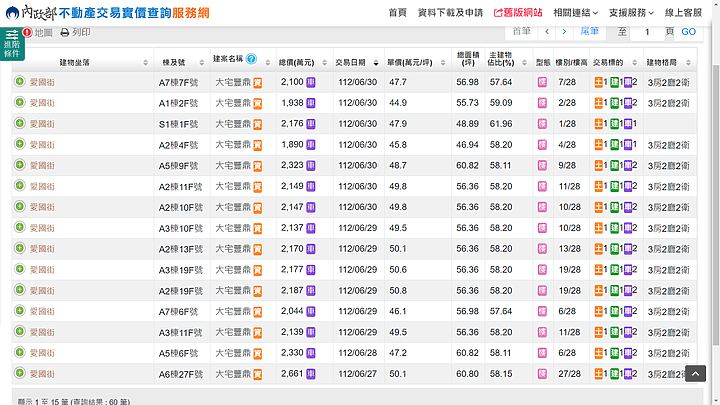720x405 pixels.
Task: Sort by 交易日期 column
Action: (376, 62)
